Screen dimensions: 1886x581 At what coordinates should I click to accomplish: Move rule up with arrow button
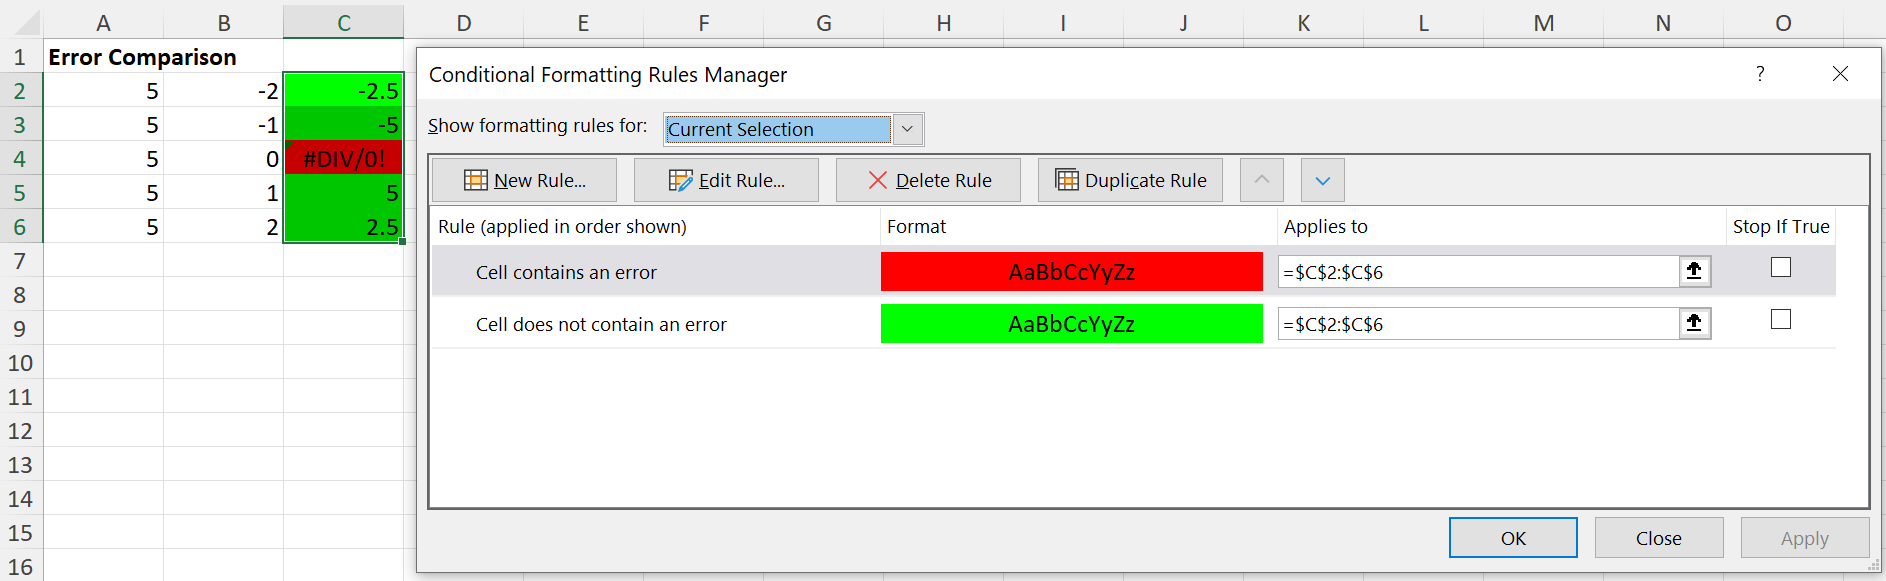tap(1261, 180)
